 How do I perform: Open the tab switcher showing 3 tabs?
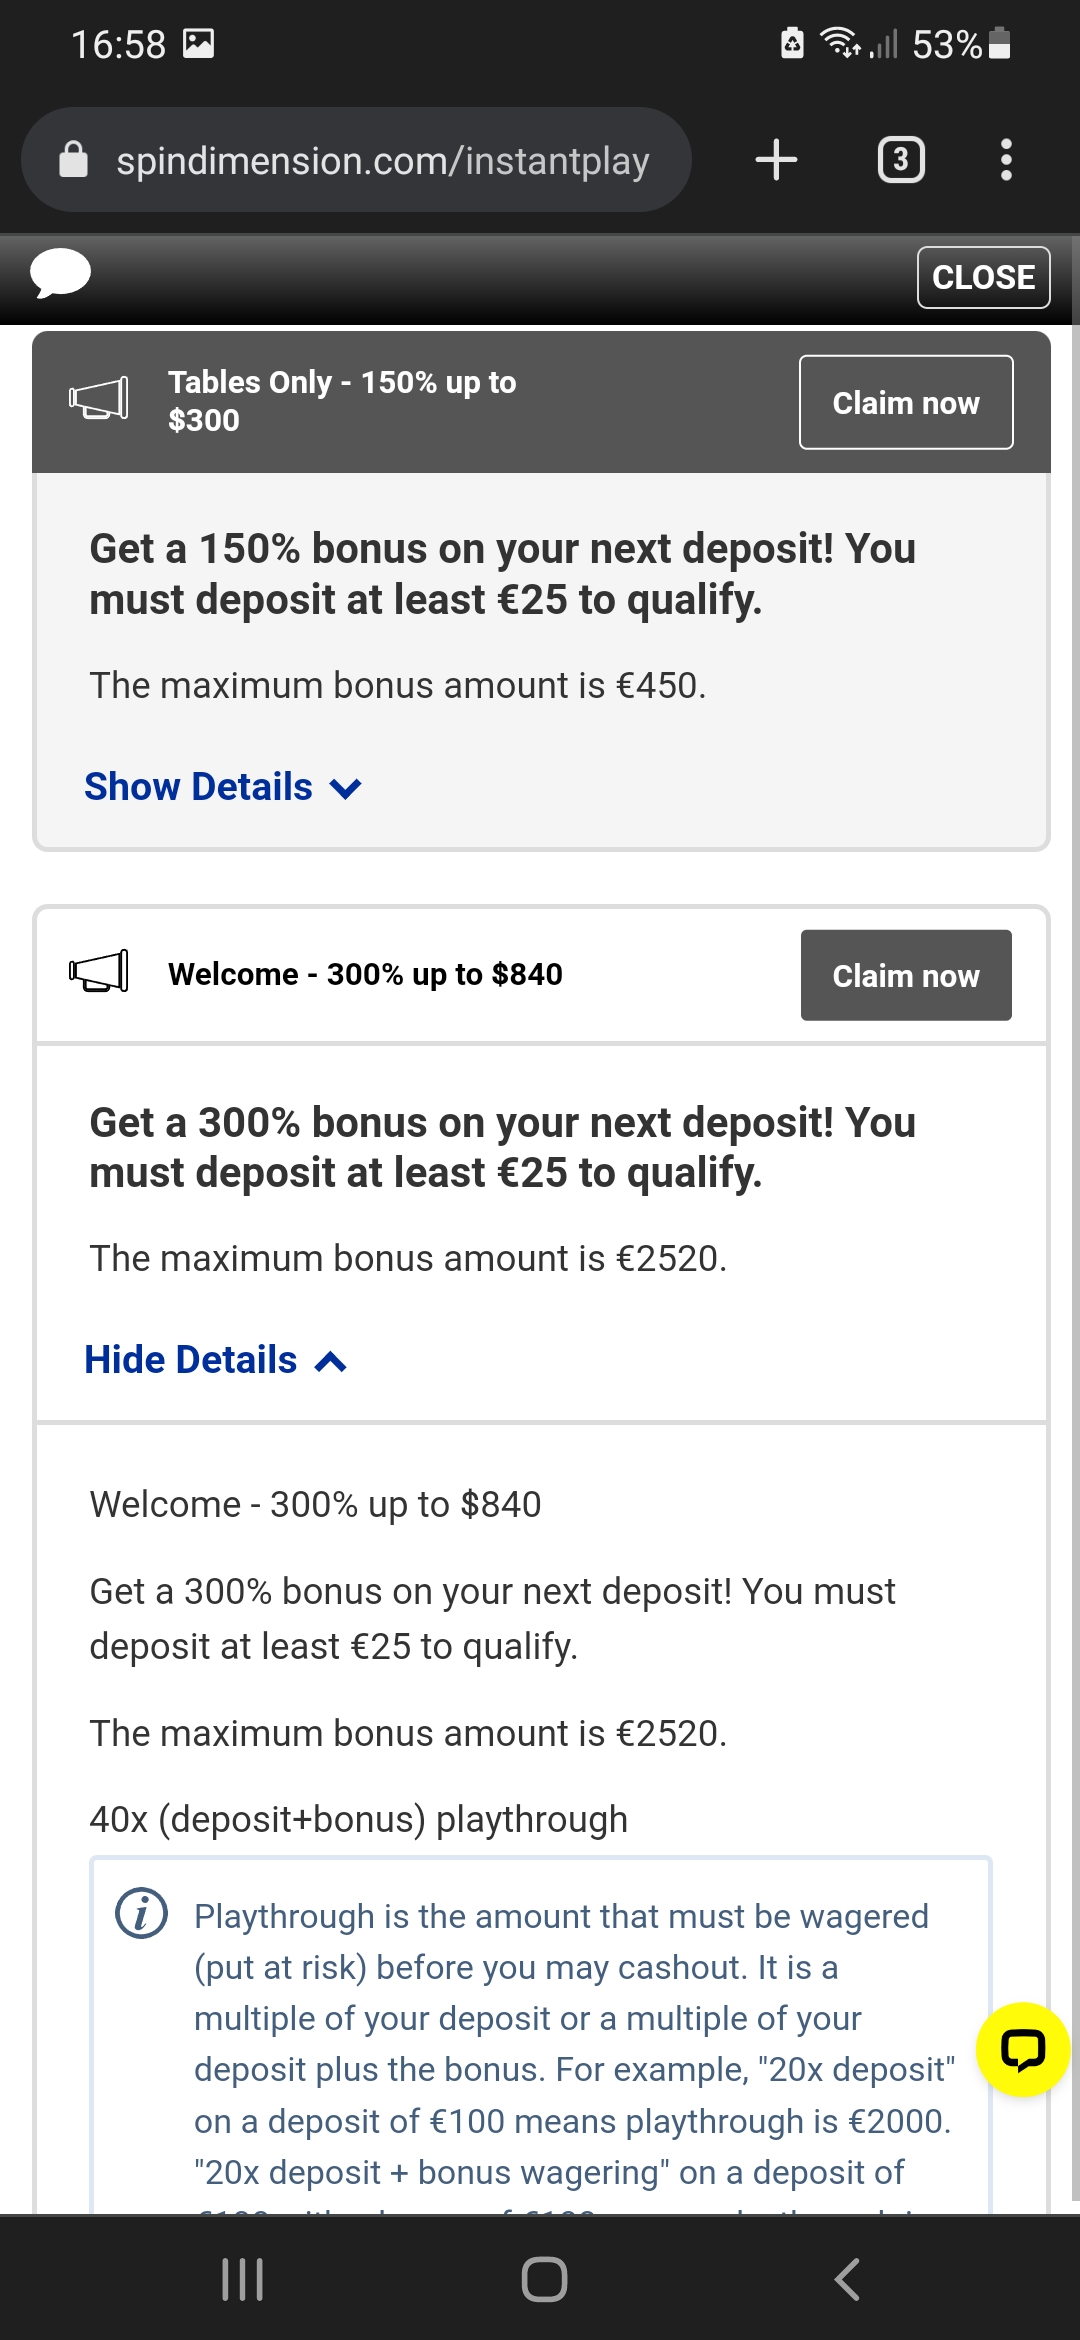pyautogui.click(x=900, y=160)
